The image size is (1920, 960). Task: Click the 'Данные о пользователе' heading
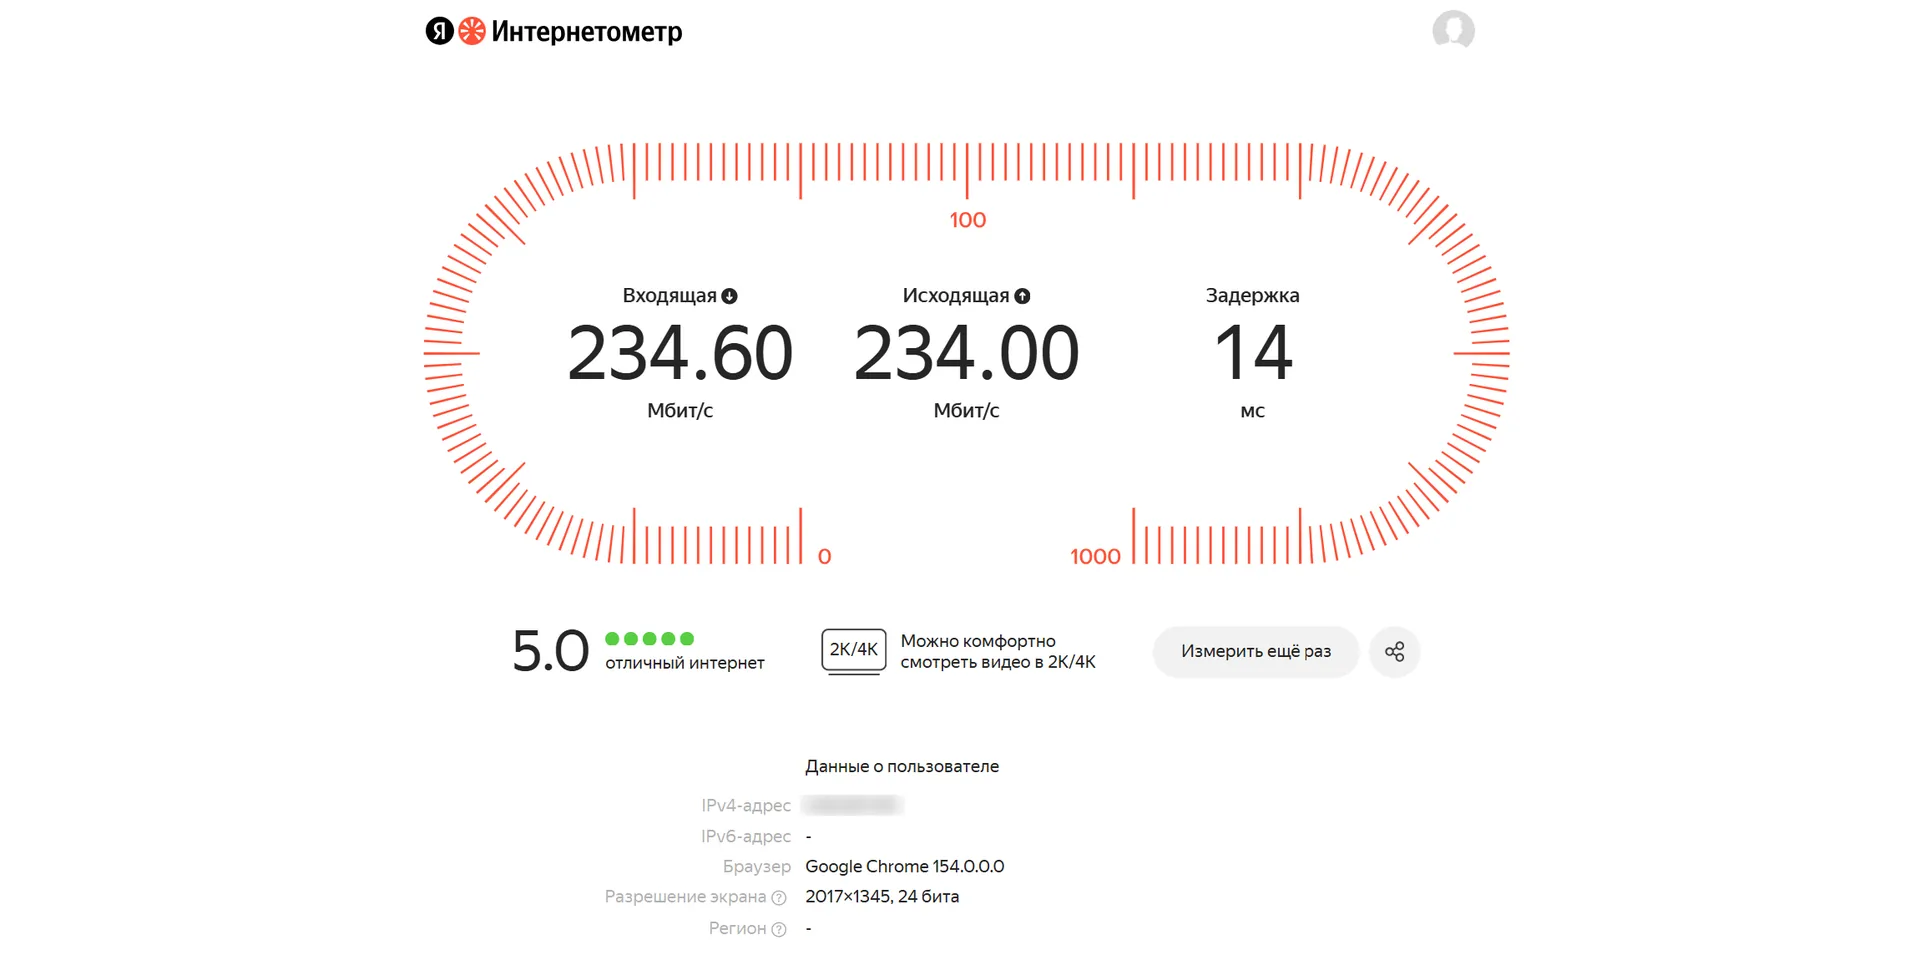point(902,767)
